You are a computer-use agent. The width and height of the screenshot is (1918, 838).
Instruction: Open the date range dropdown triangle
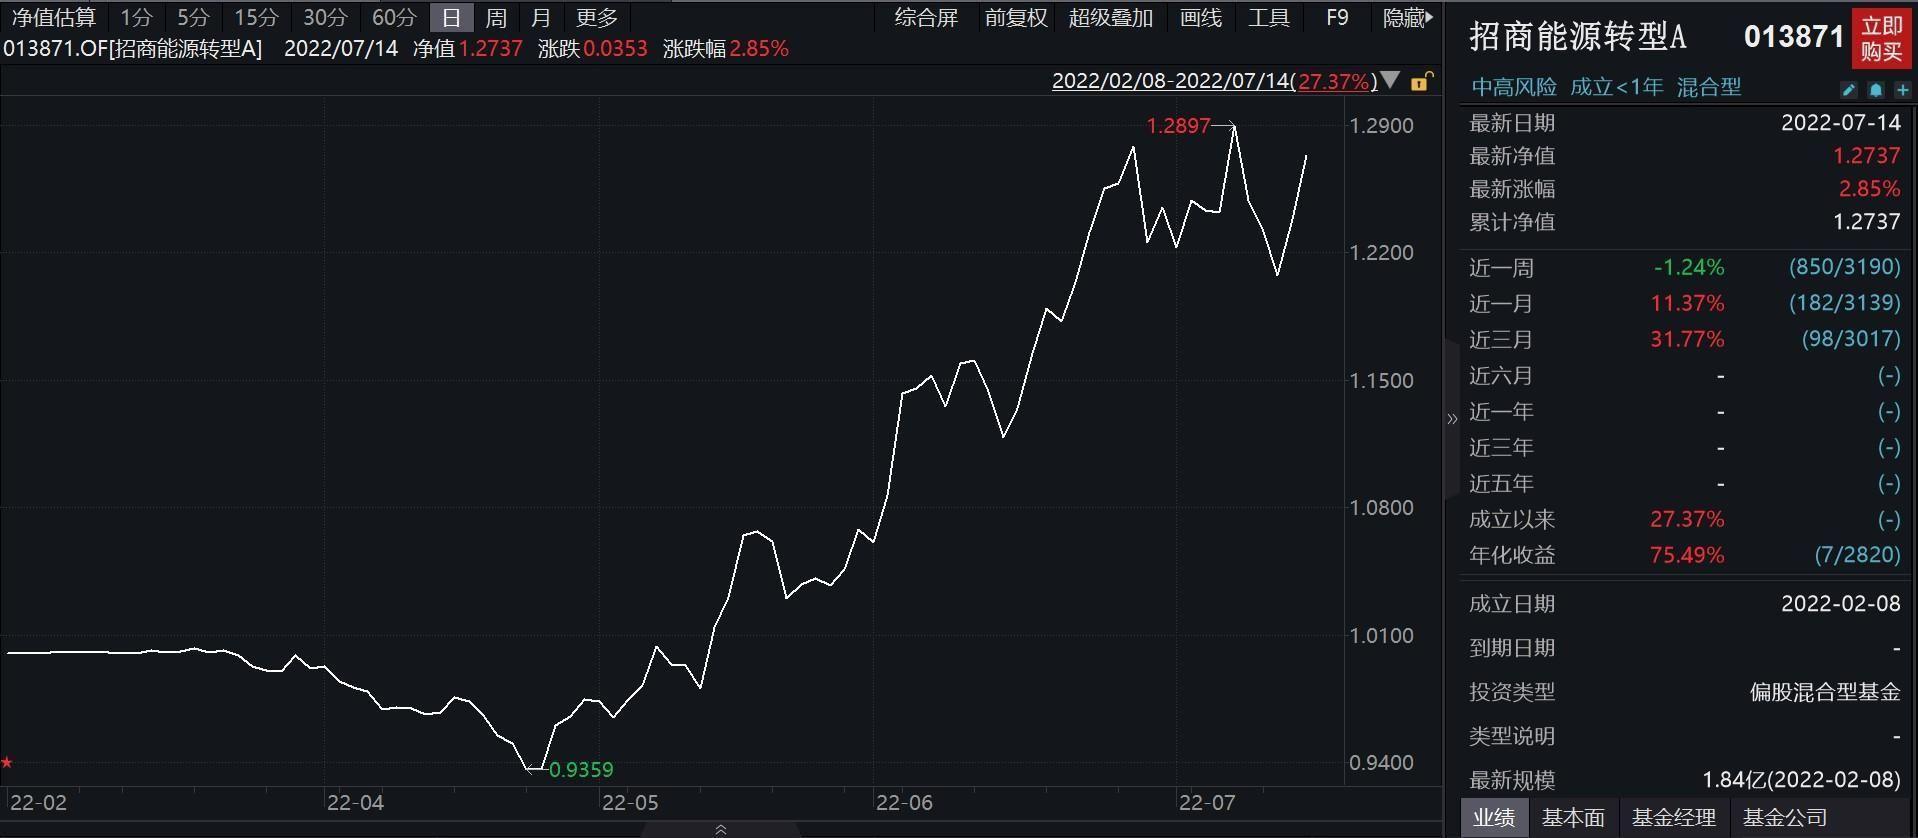pos(1390,81)
